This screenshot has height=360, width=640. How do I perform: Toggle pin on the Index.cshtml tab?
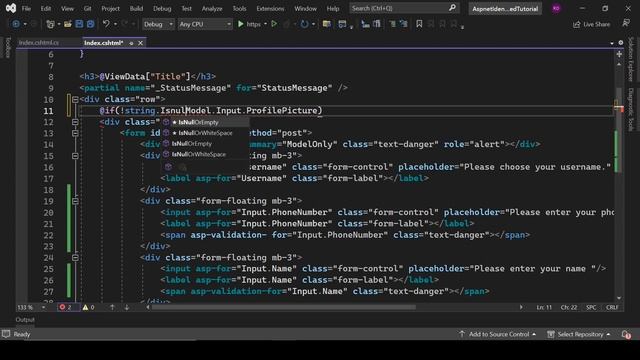131,43
